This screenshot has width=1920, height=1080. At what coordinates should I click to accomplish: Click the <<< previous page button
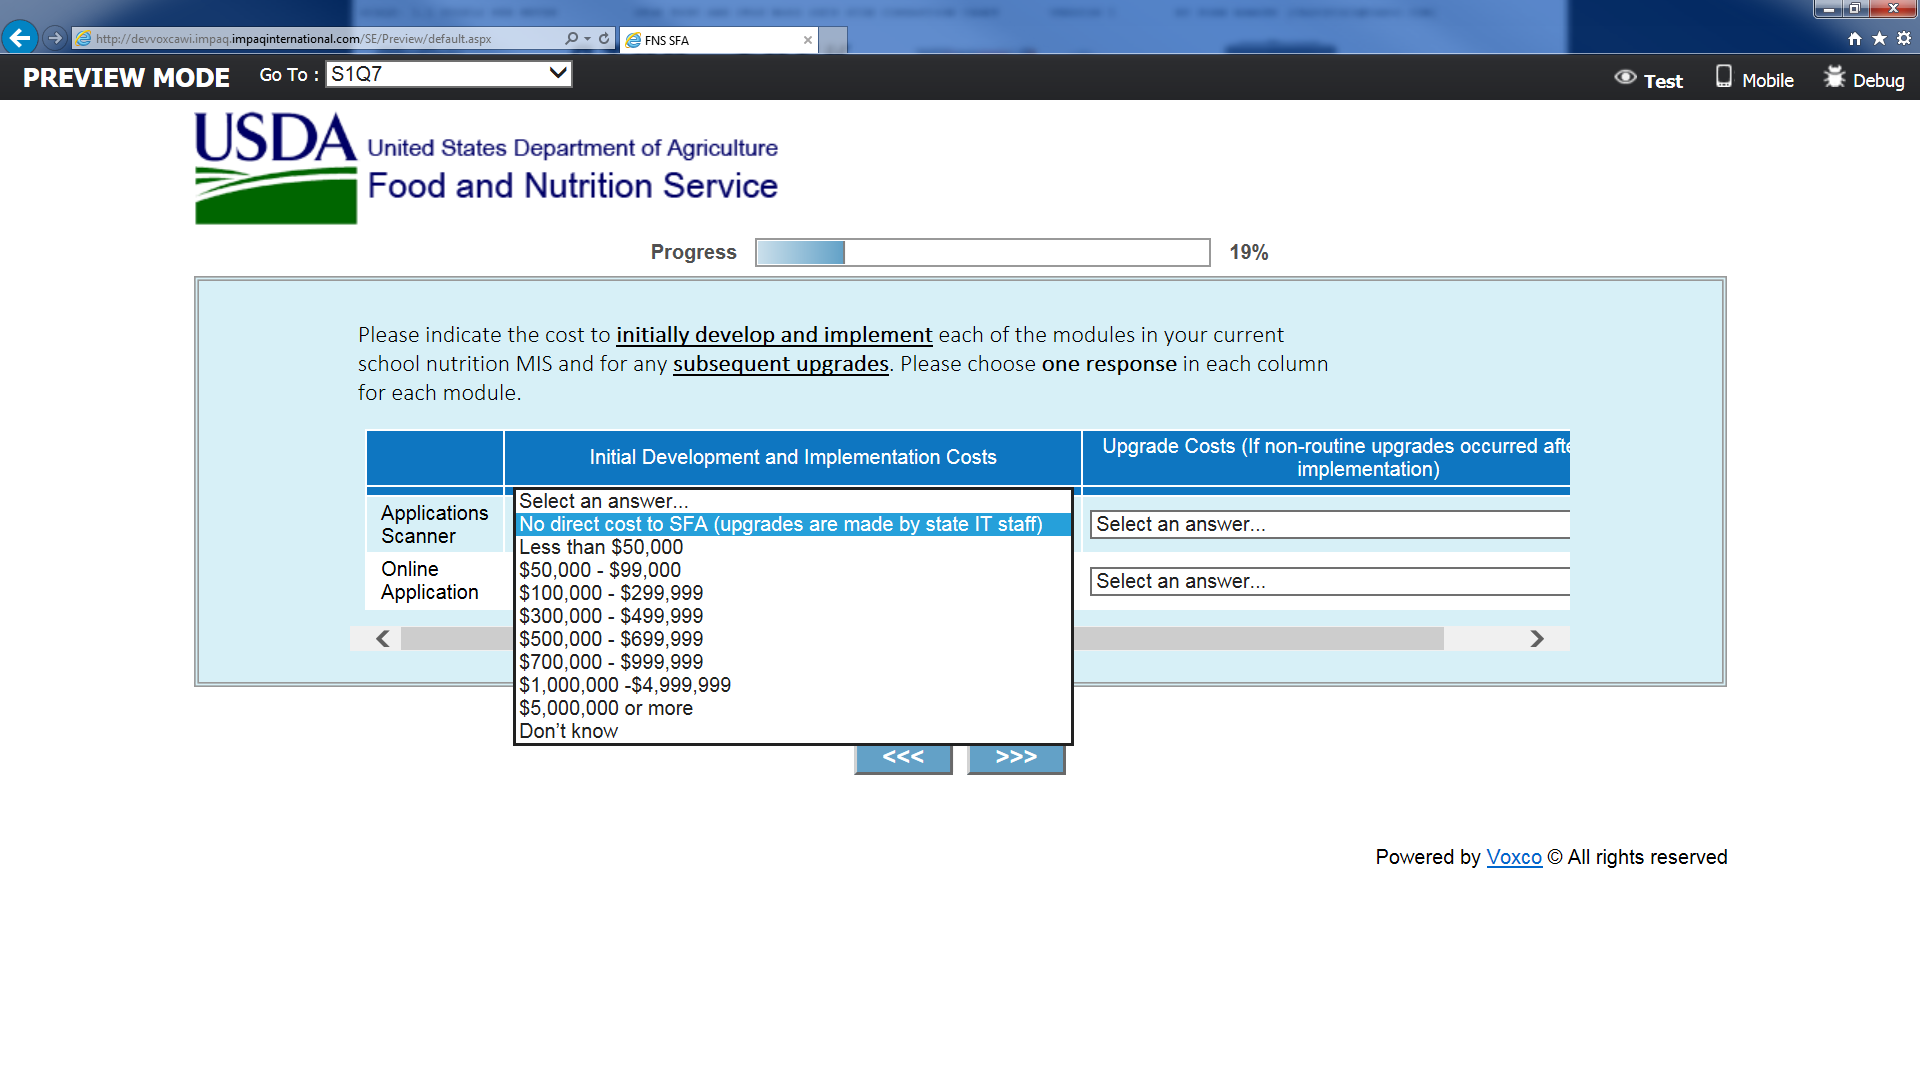tap(903, 758)
